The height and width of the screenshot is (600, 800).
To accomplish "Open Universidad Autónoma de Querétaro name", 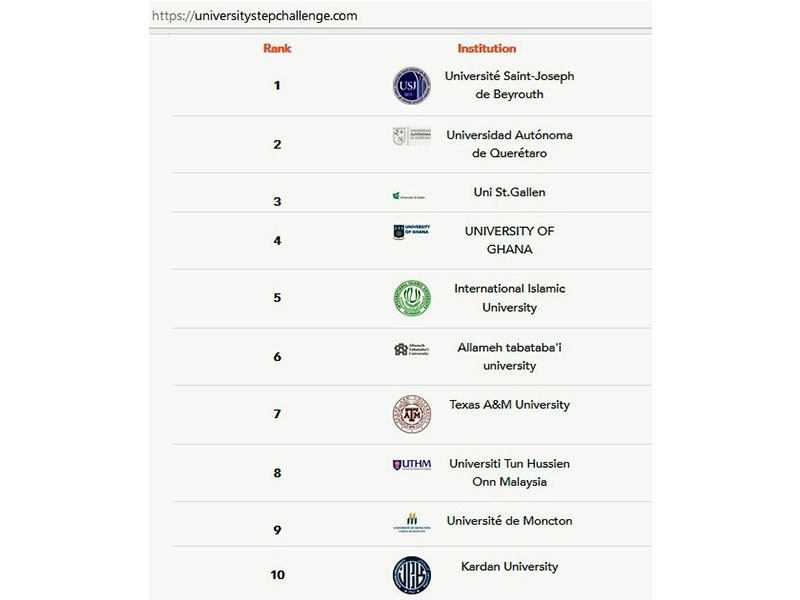I will click(509, 144).
